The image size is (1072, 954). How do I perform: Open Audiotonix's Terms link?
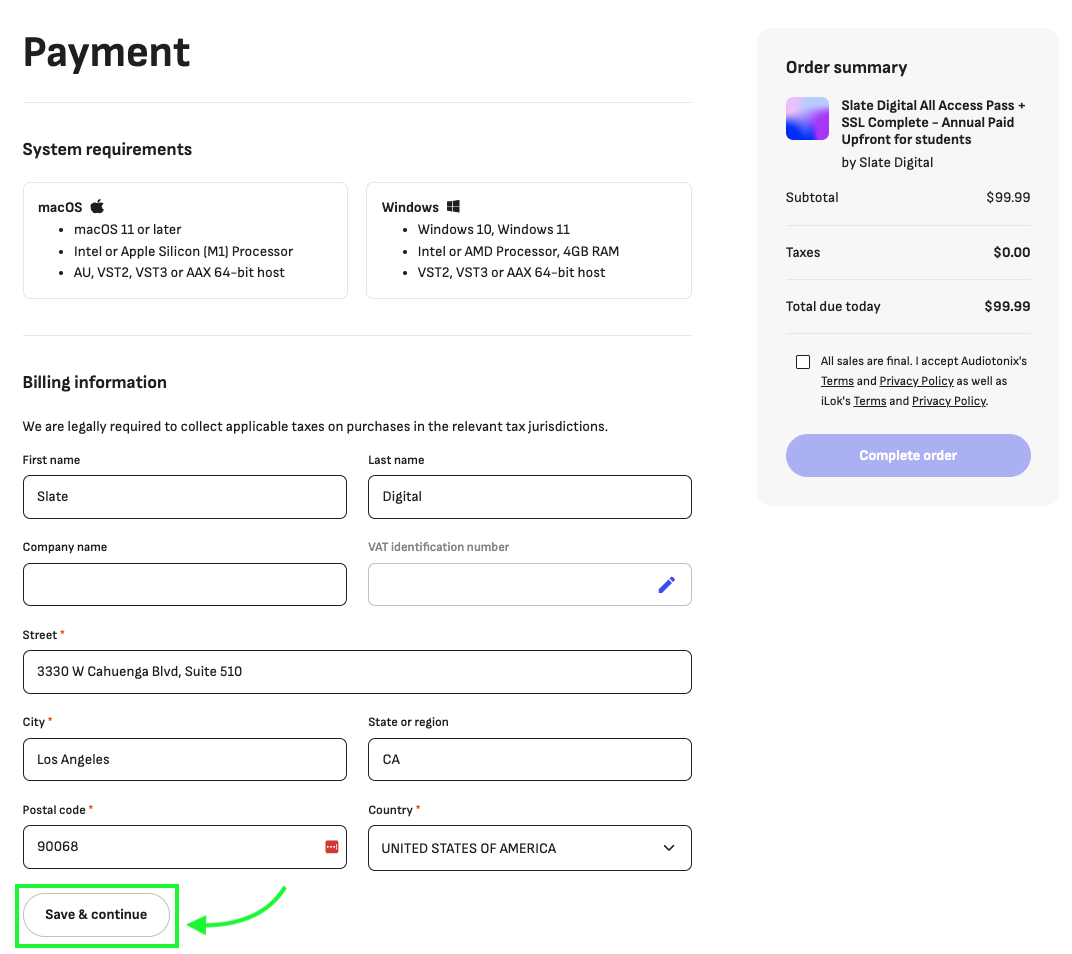pyautogui.click(x=837, y=381)
